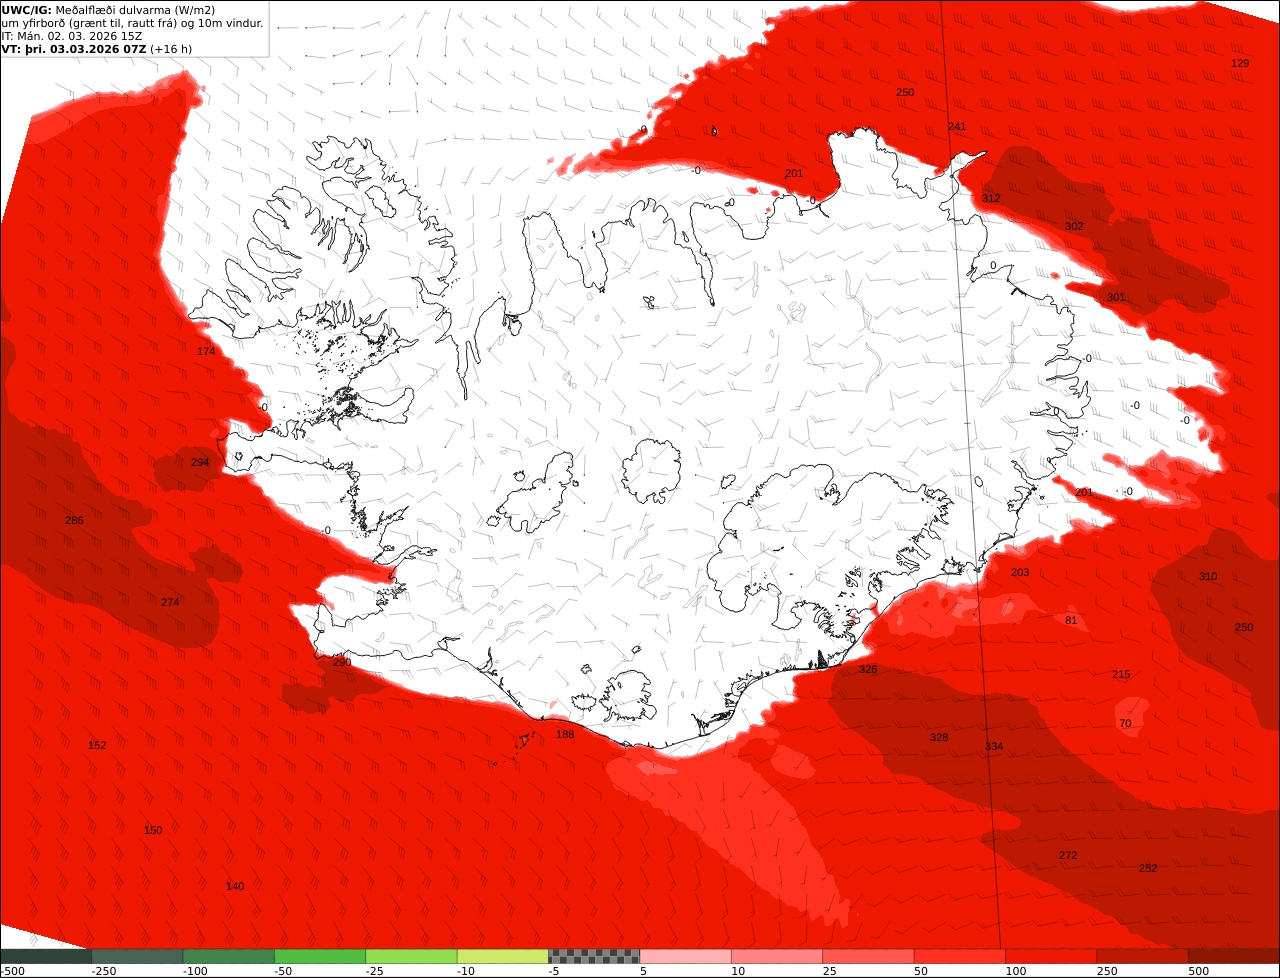This screenshot has height=978, width=1280.
Task: Click the brown-red legend swatch right of 500
Action: [1234, 956]
